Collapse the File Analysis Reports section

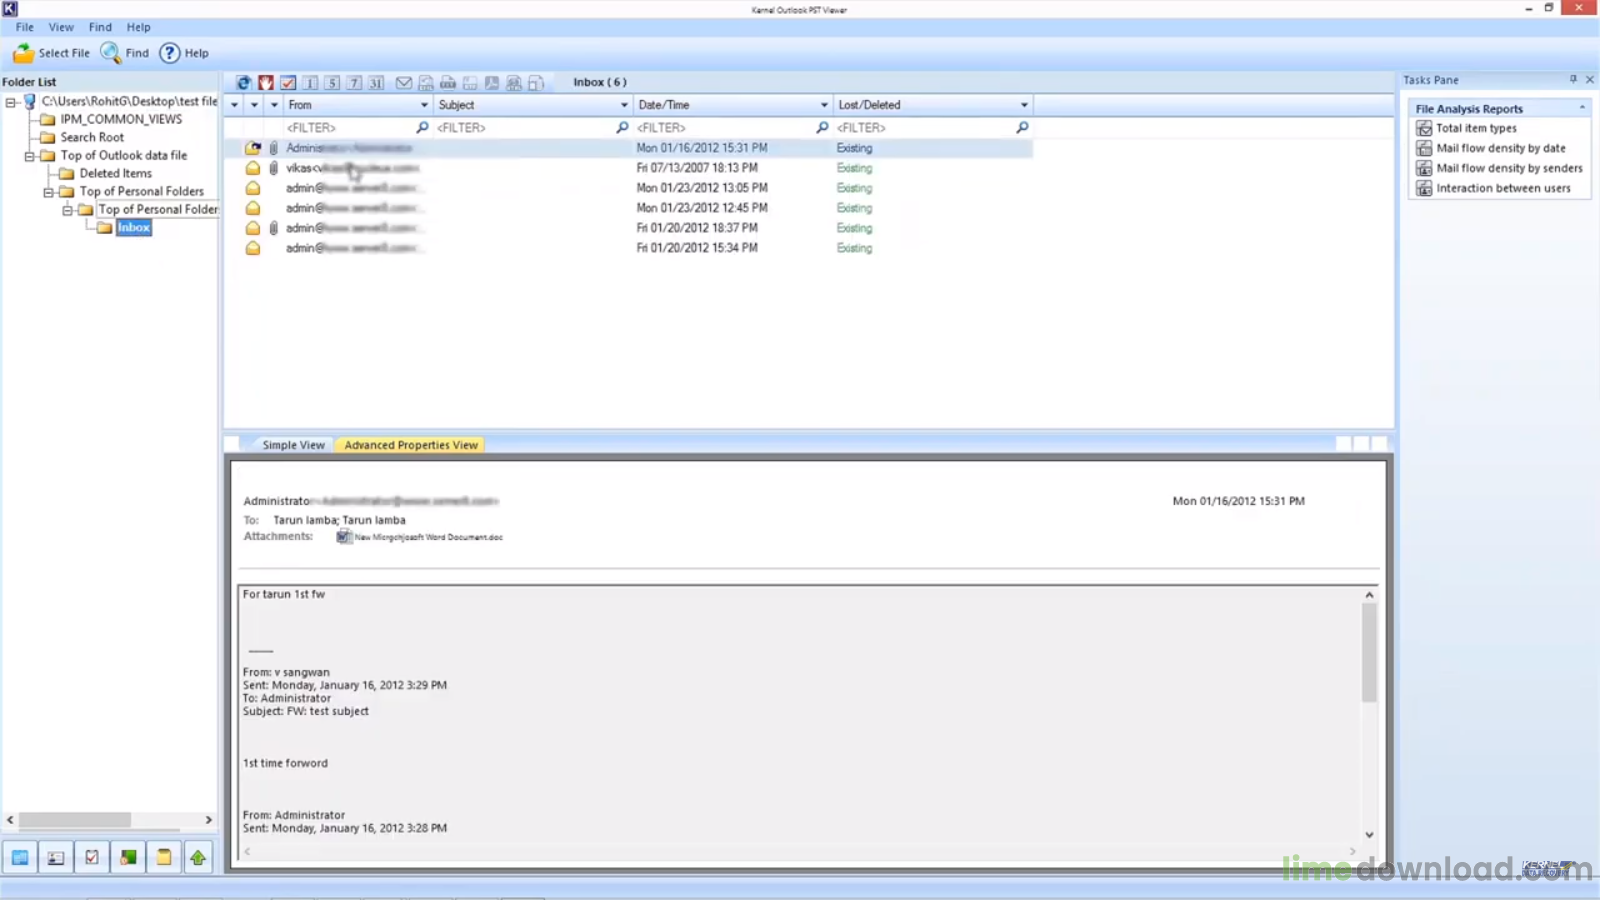click(x=1582, y=108)
